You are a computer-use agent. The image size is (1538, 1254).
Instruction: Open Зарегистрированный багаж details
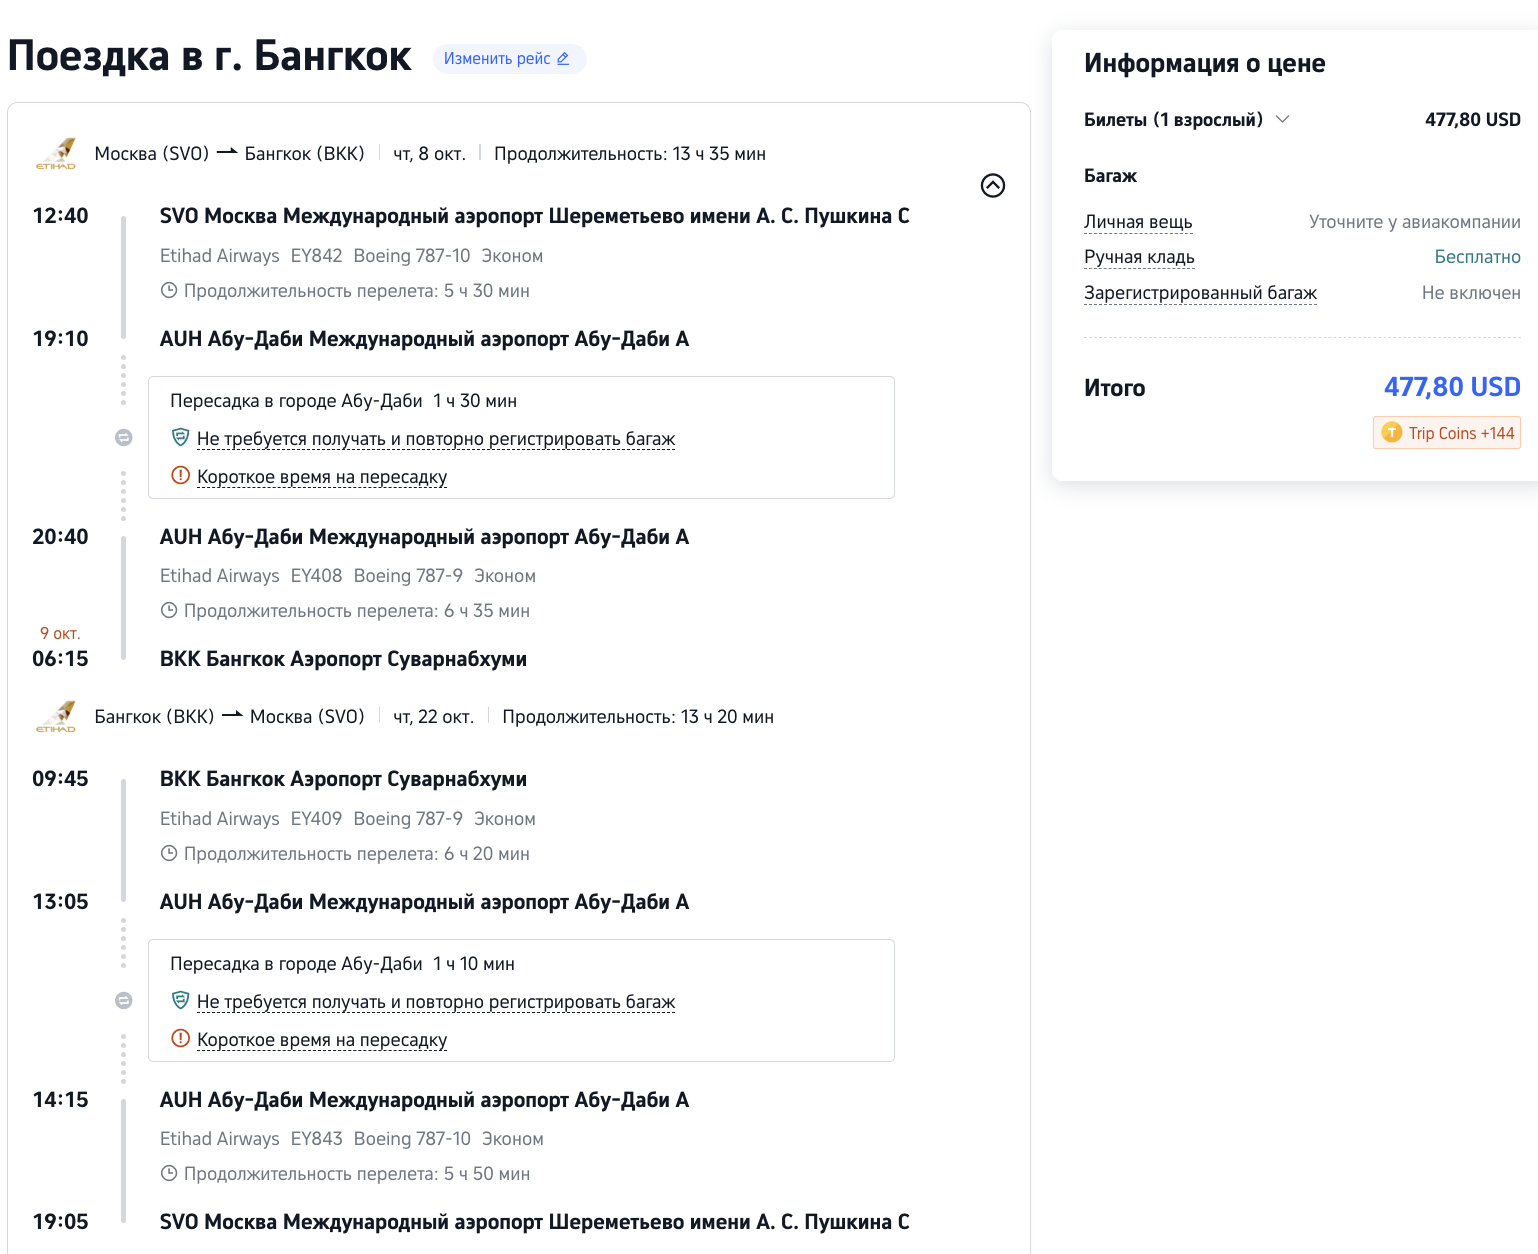tap(1200, 293)
